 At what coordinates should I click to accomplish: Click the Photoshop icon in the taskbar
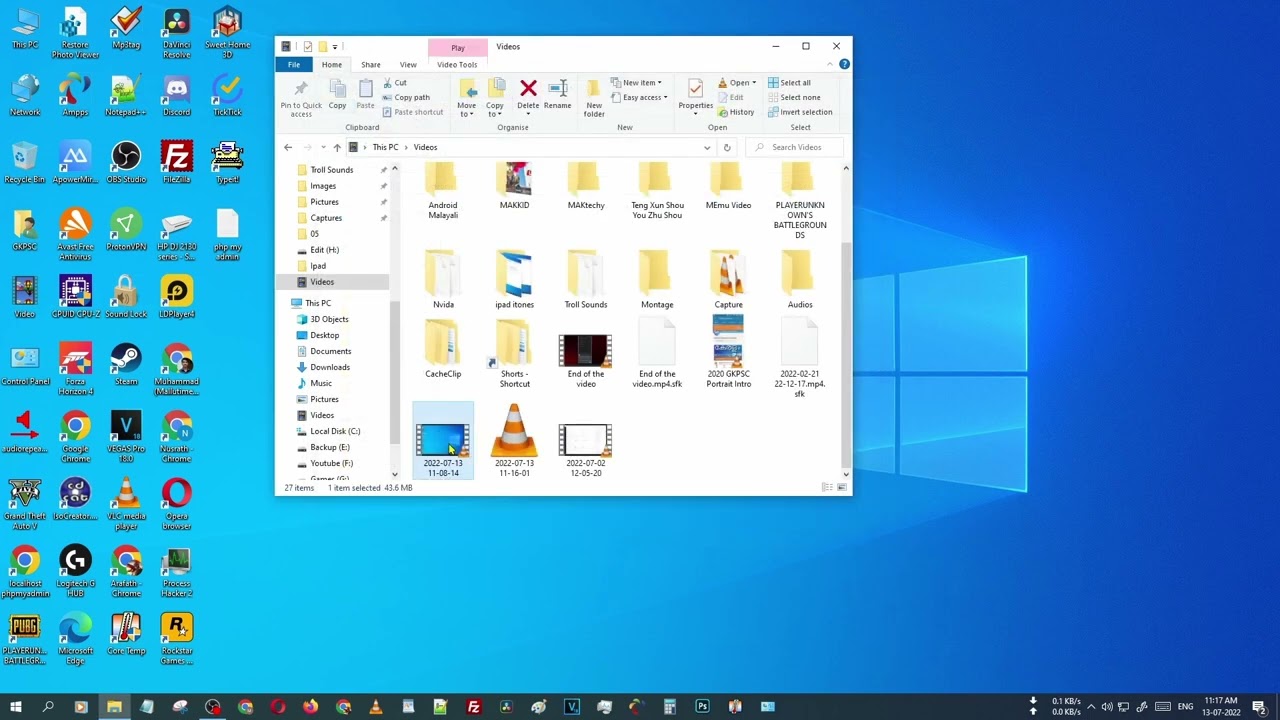(702, 707)
